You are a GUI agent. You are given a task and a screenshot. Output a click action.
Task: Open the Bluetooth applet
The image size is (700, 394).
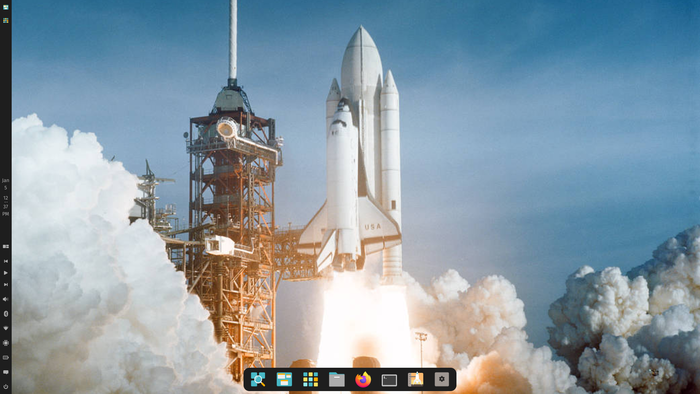(6, 314)
